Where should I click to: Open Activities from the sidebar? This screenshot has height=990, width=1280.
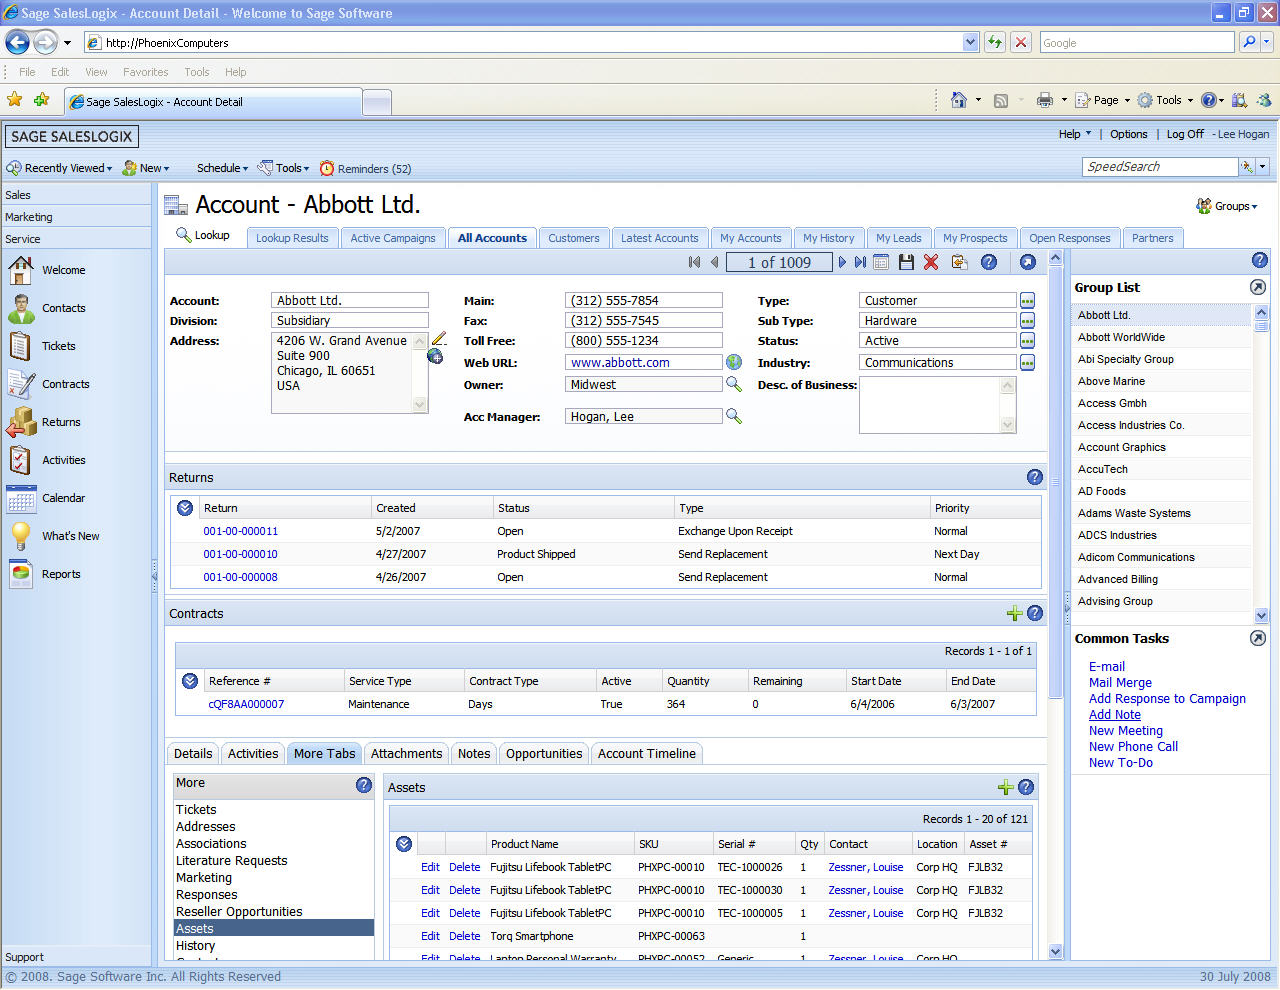tap(47, 460)
